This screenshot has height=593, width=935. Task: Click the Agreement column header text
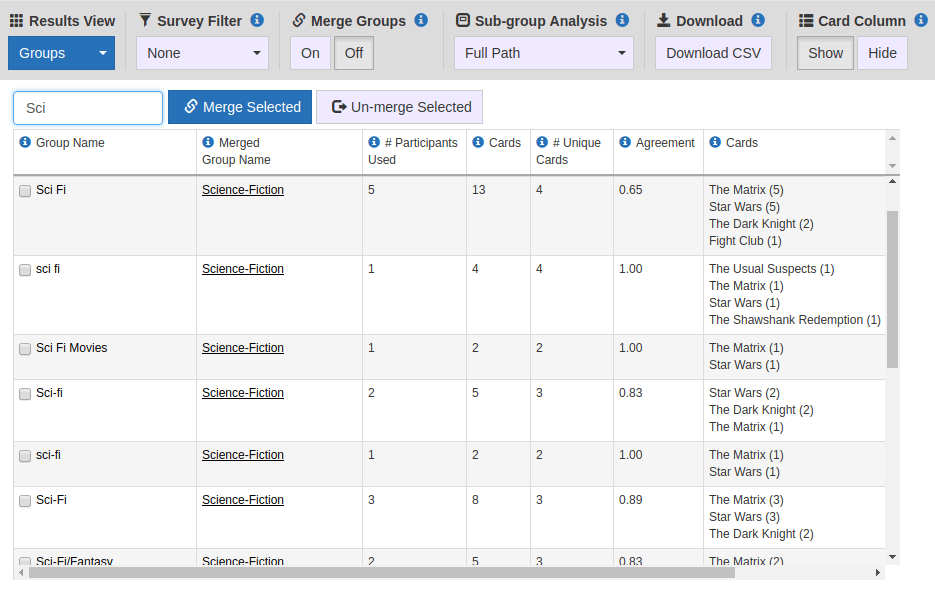pyautogui.click(x=665, y=143)
